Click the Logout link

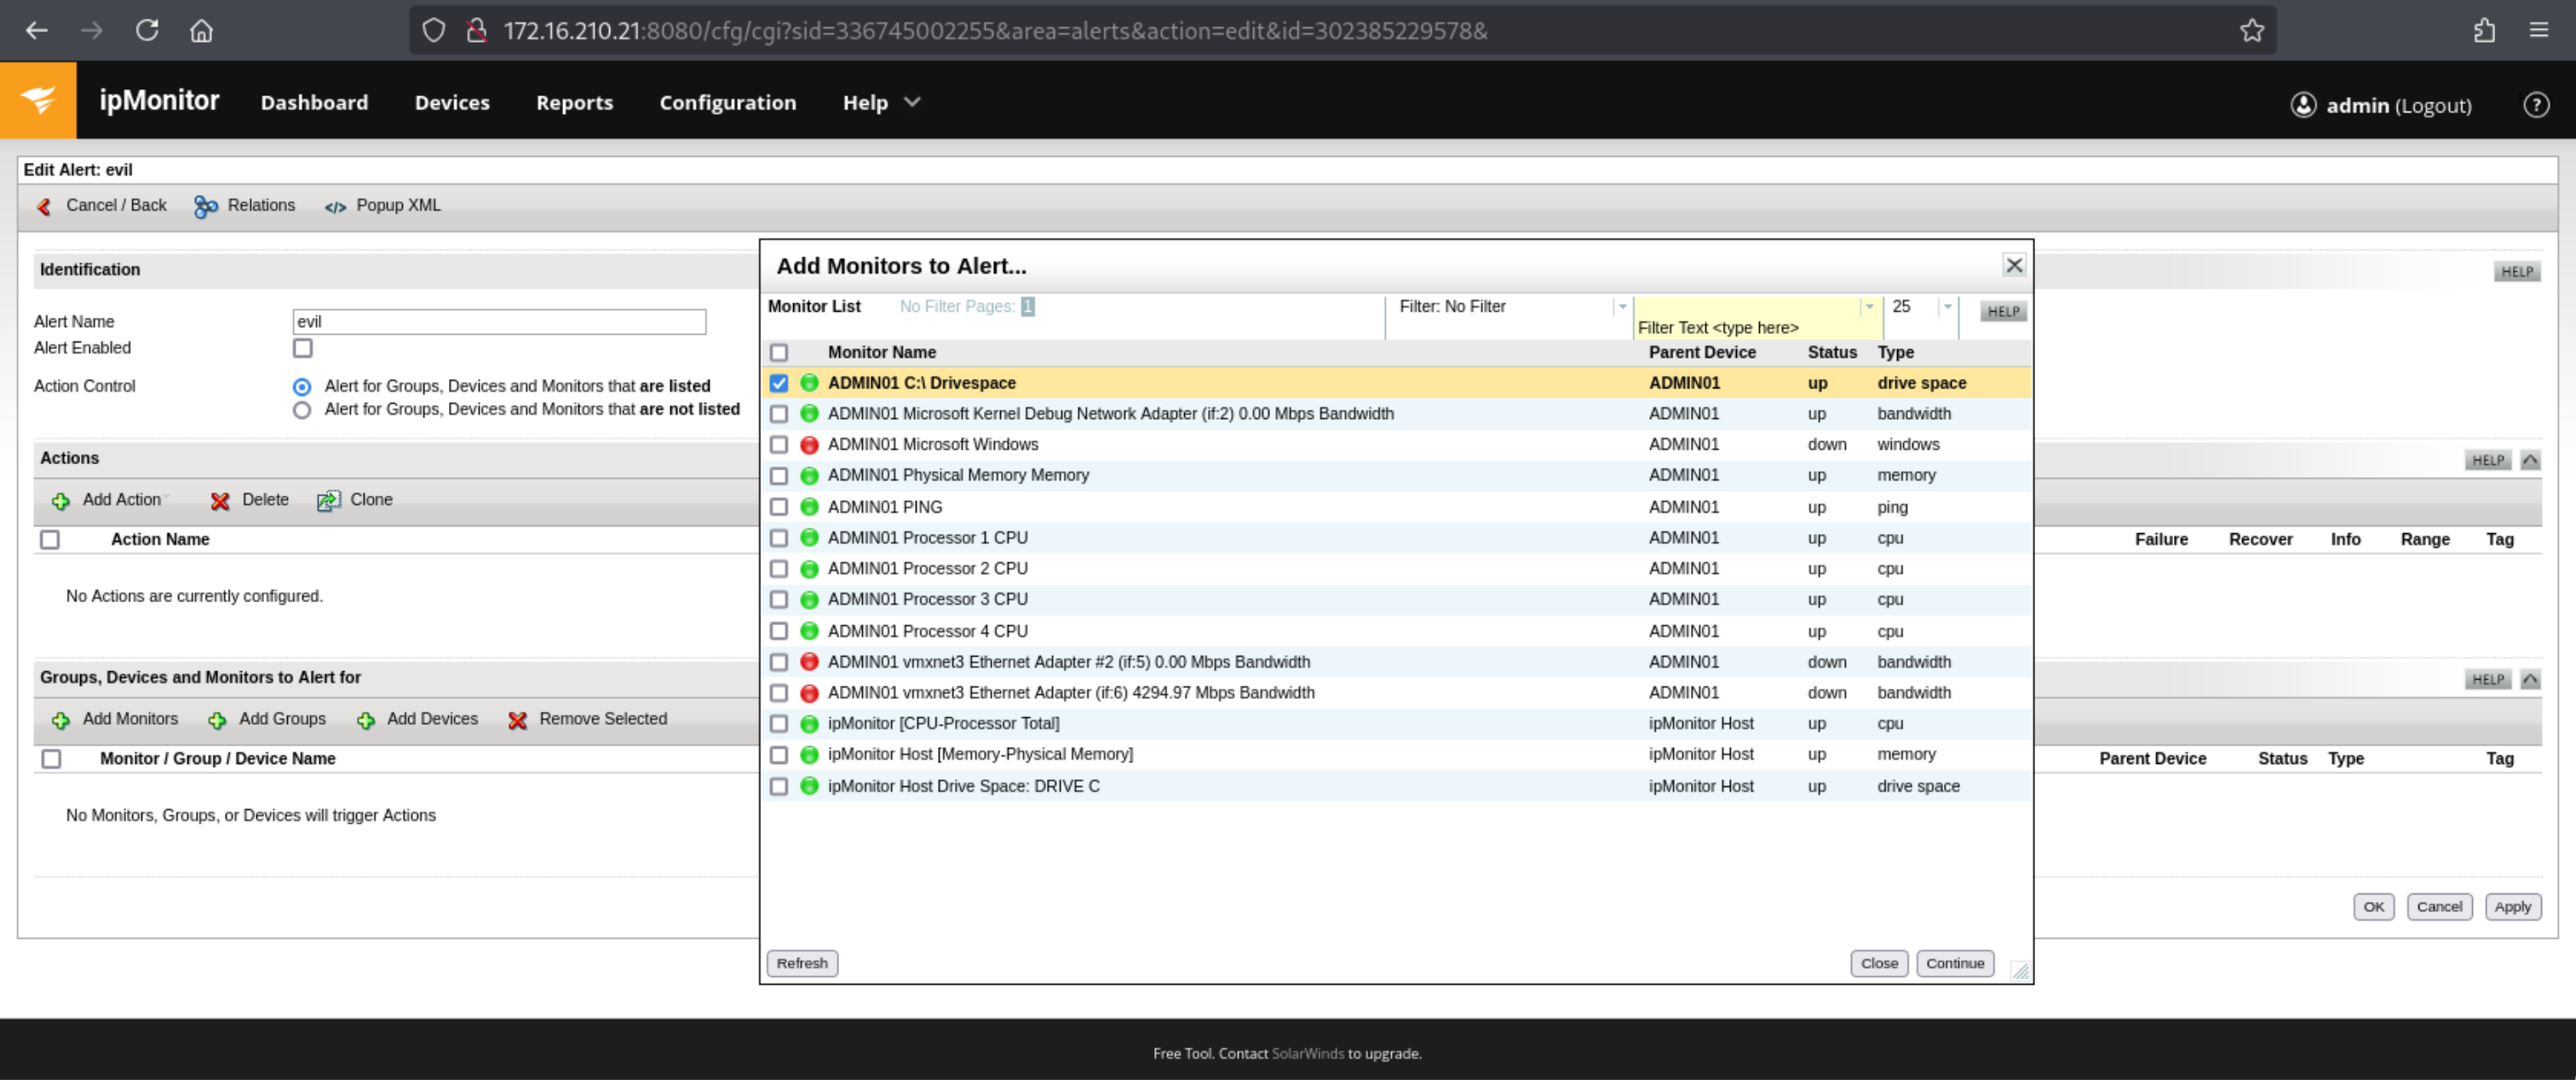2433,105
